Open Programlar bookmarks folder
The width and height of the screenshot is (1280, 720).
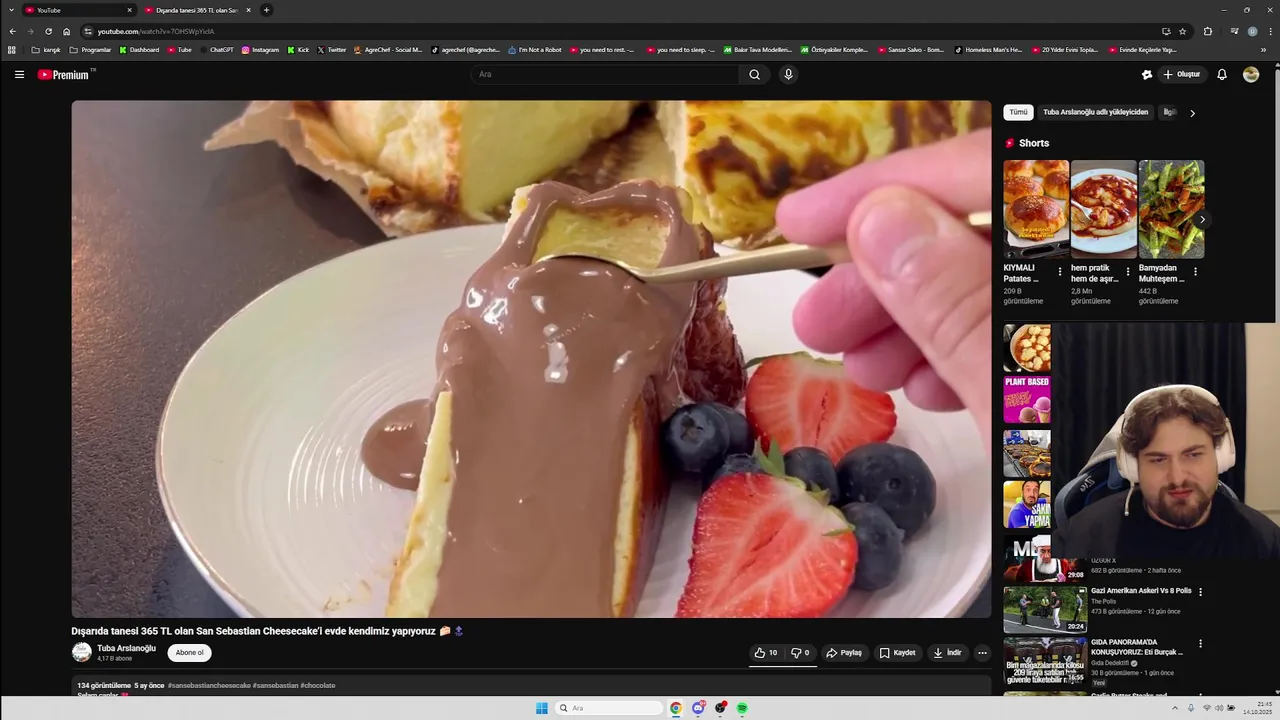pyautogui.click(x=90, y=49)
